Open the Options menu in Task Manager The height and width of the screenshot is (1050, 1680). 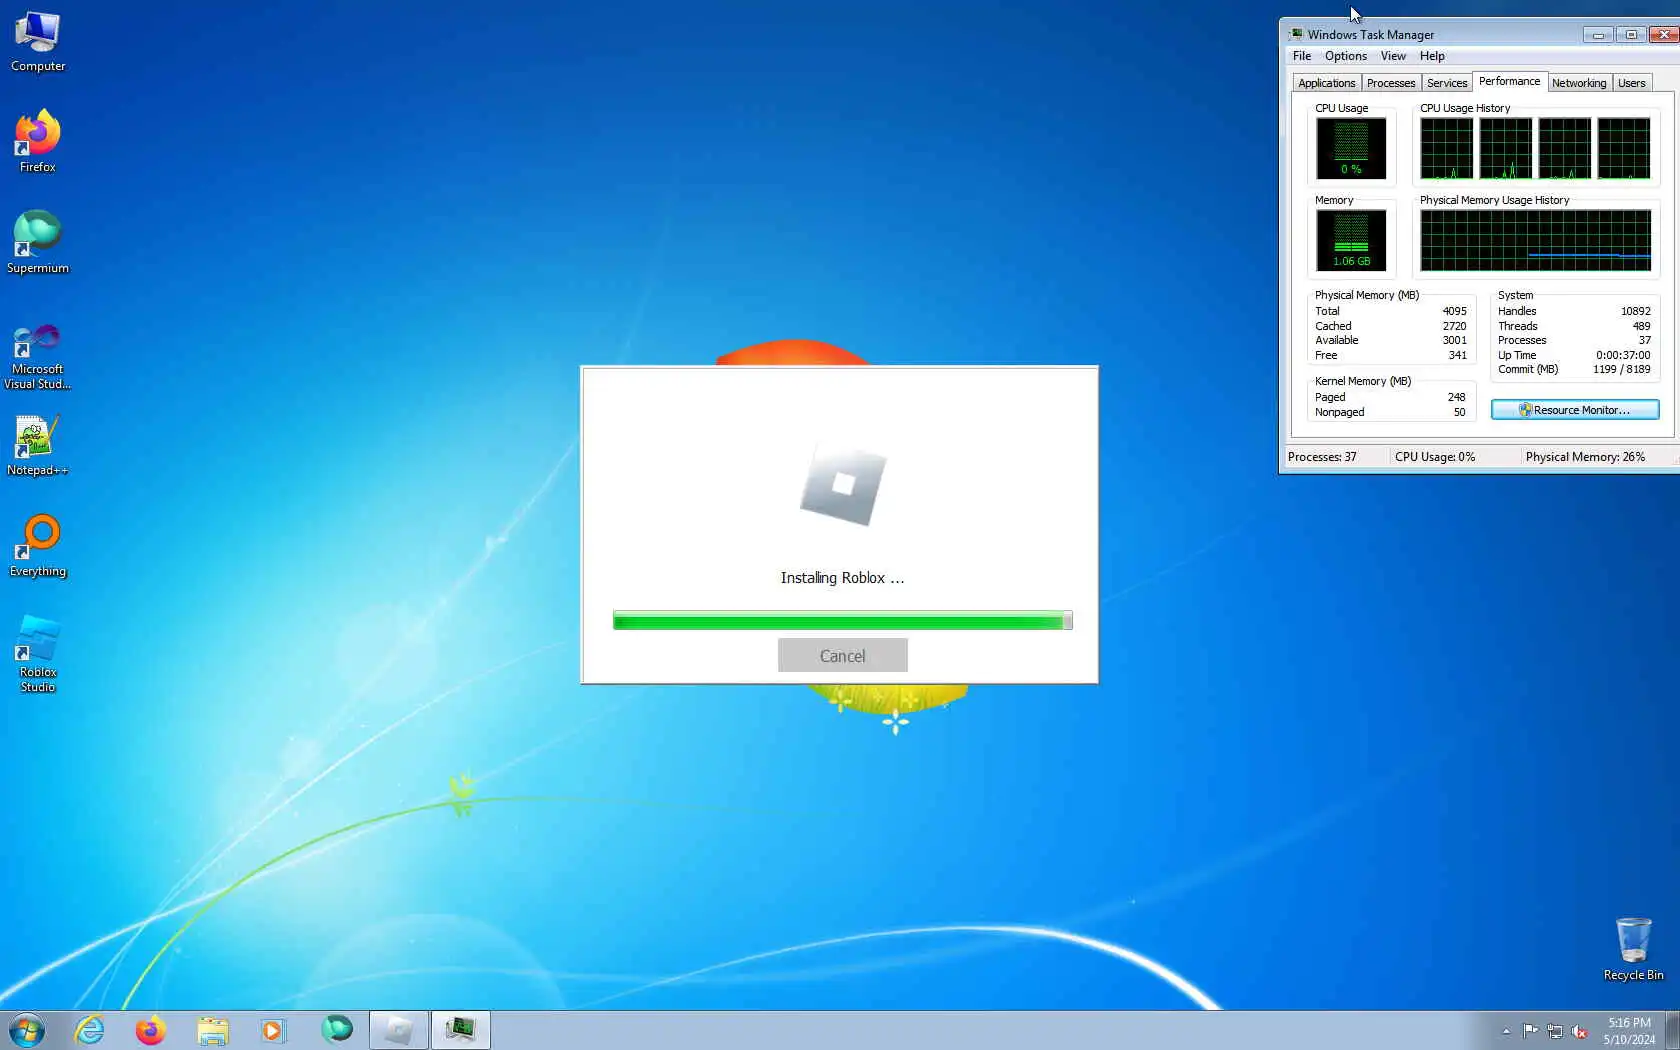pyautogui.click(x=1346, y=56)
